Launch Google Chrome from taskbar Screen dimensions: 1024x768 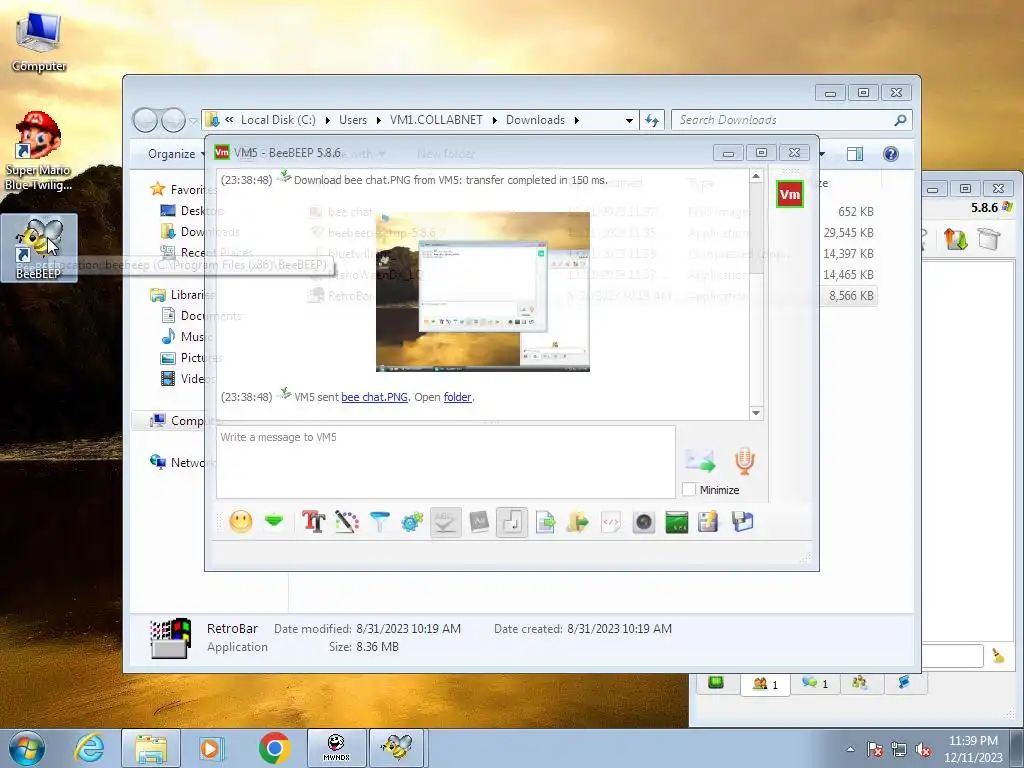click(x=274, y=748)
